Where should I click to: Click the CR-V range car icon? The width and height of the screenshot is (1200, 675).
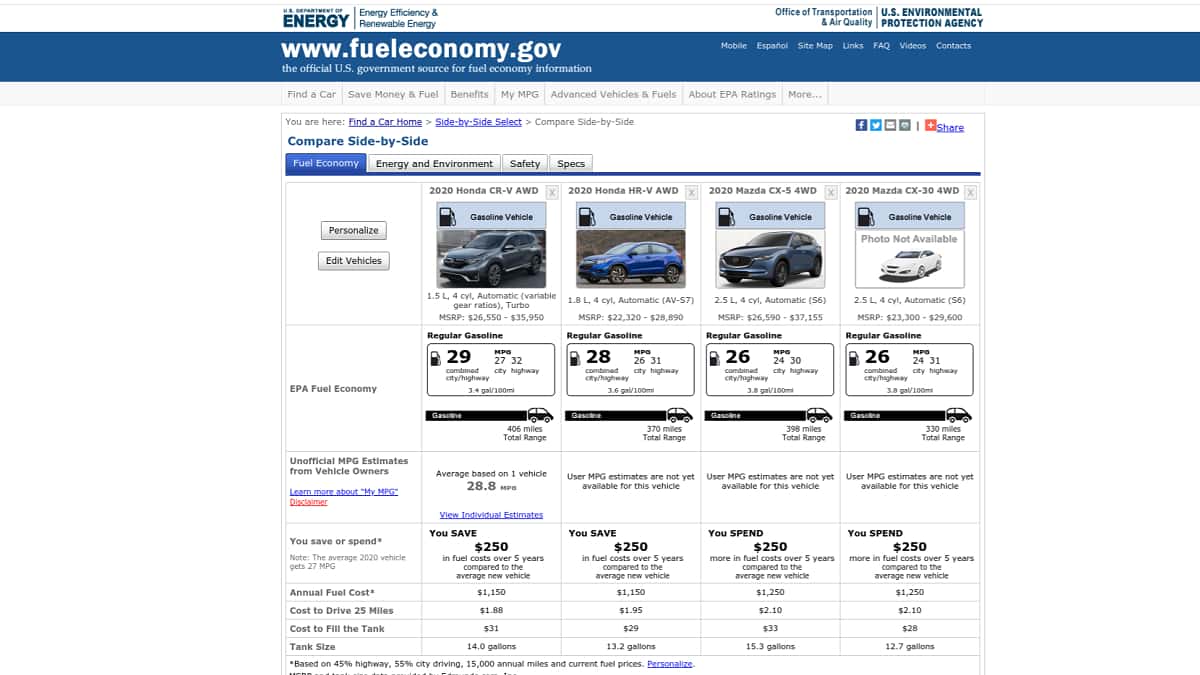point(540,415)
